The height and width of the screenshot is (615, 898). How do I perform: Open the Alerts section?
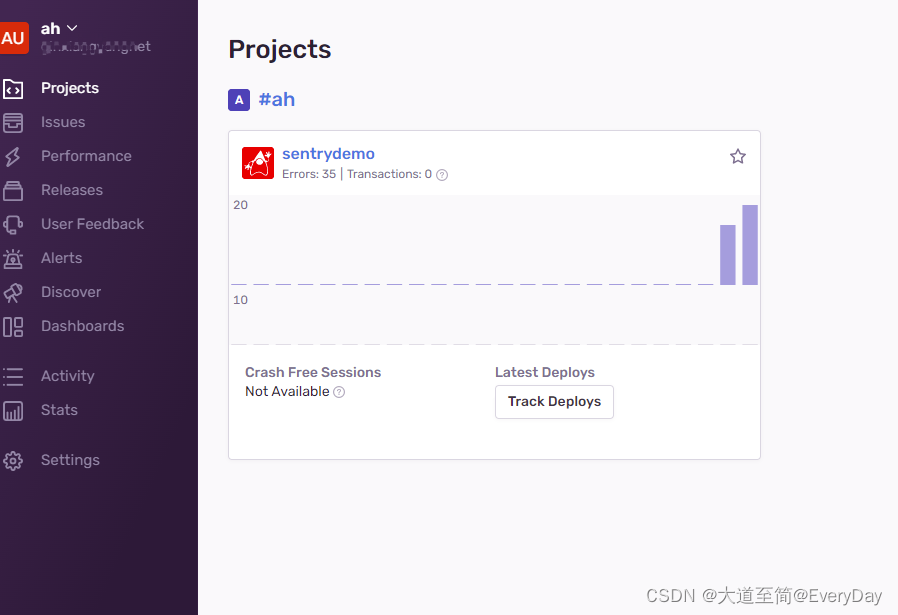click(x=62, y=258)
